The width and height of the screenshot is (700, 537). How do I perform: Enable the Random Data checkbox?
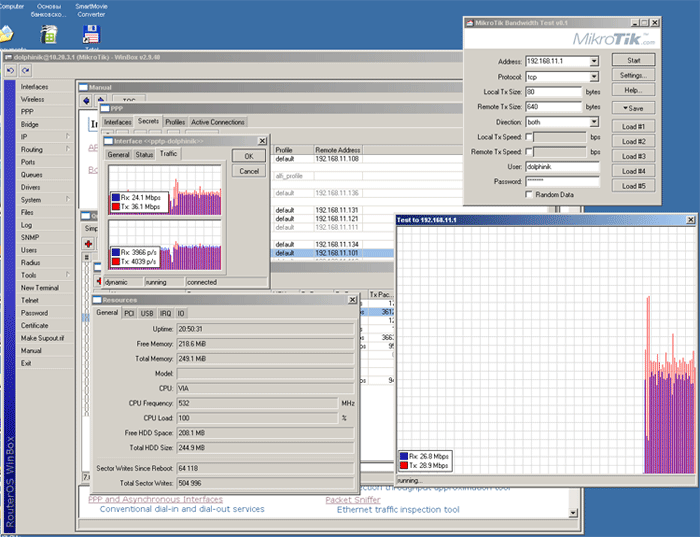[x=529, y=194]
